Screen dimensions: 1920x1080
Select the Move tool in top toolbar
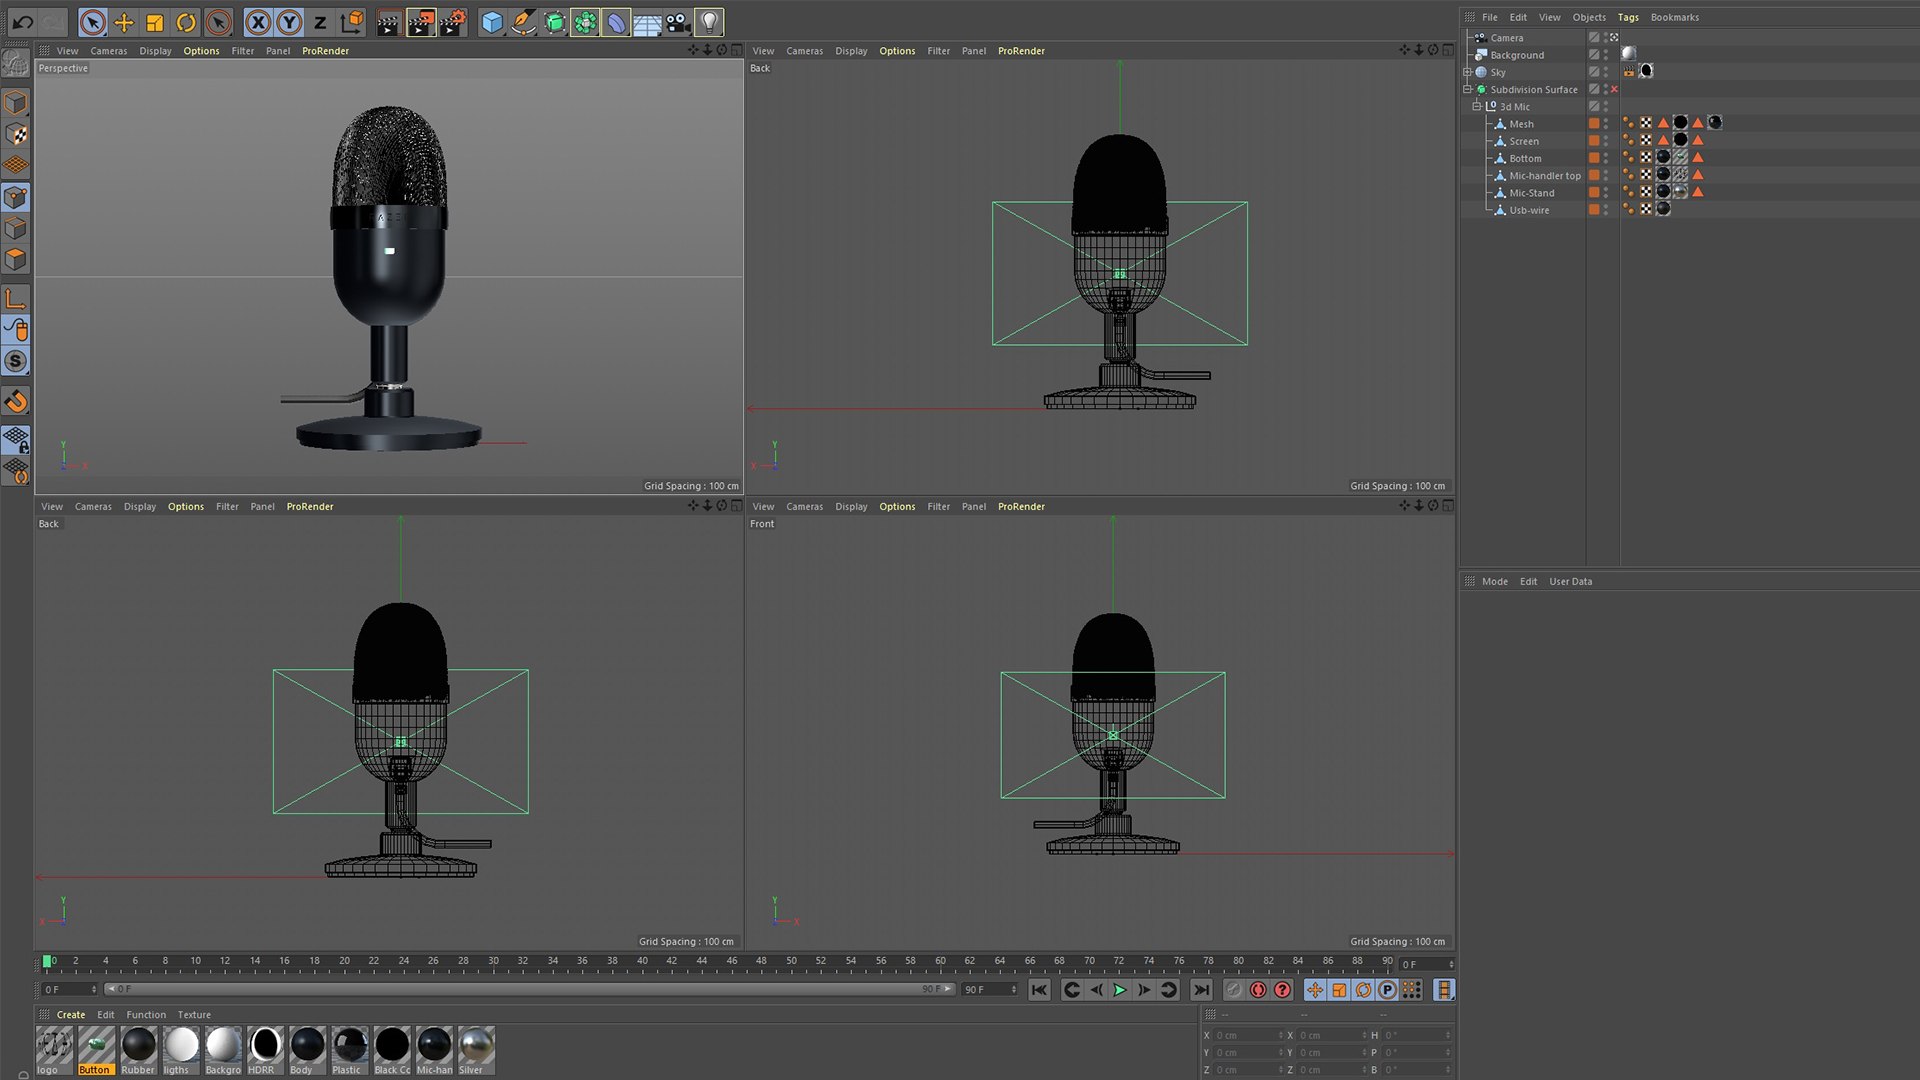tap(124, 21)
